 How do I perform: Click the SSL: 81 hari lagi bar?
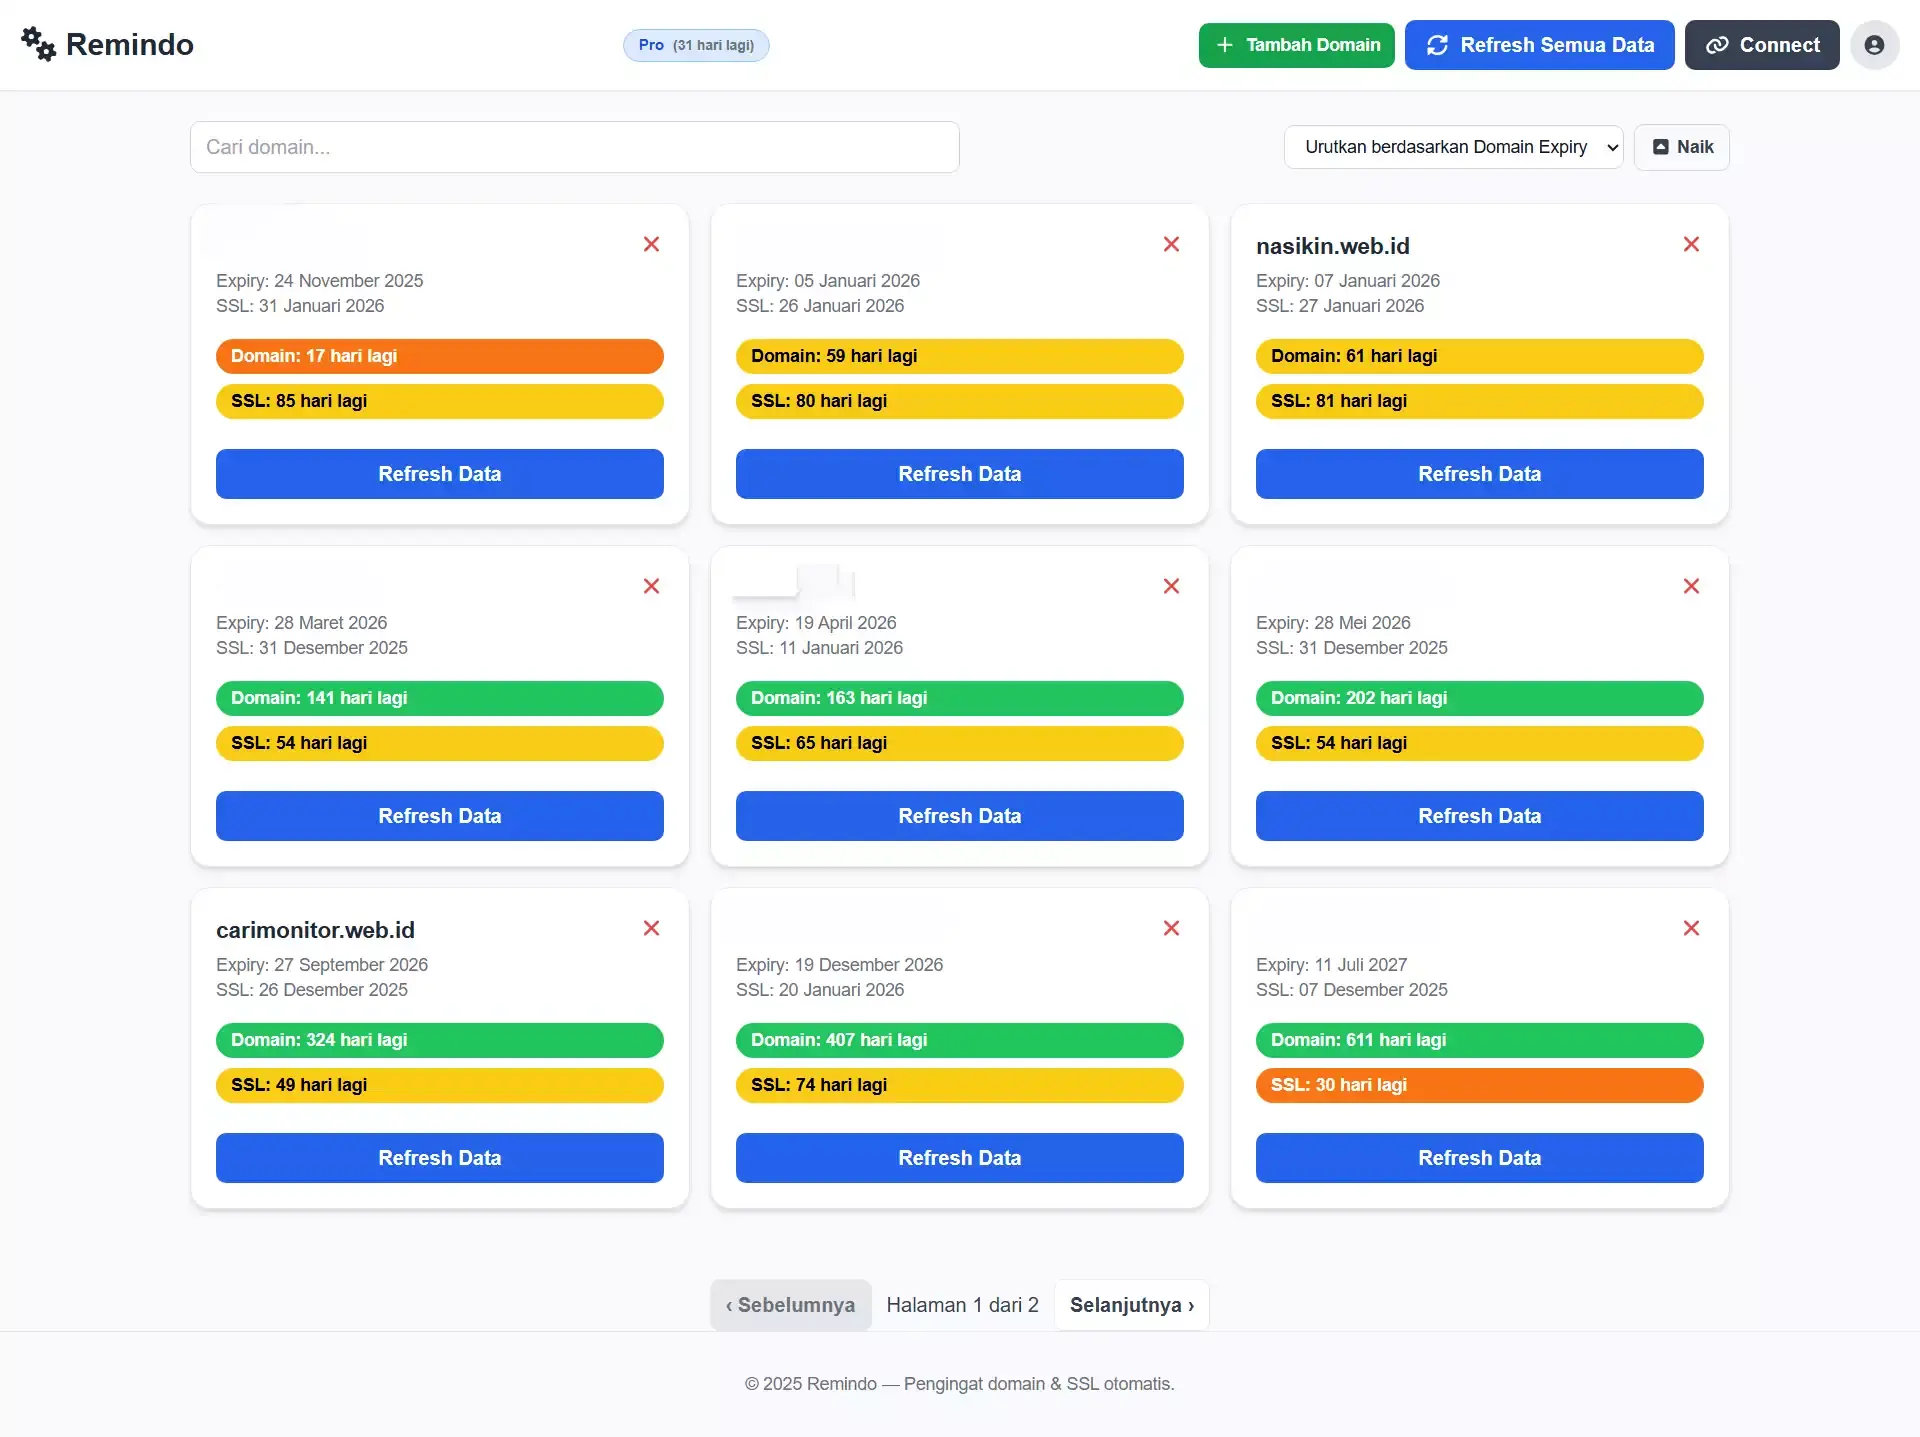point(1480,401)
